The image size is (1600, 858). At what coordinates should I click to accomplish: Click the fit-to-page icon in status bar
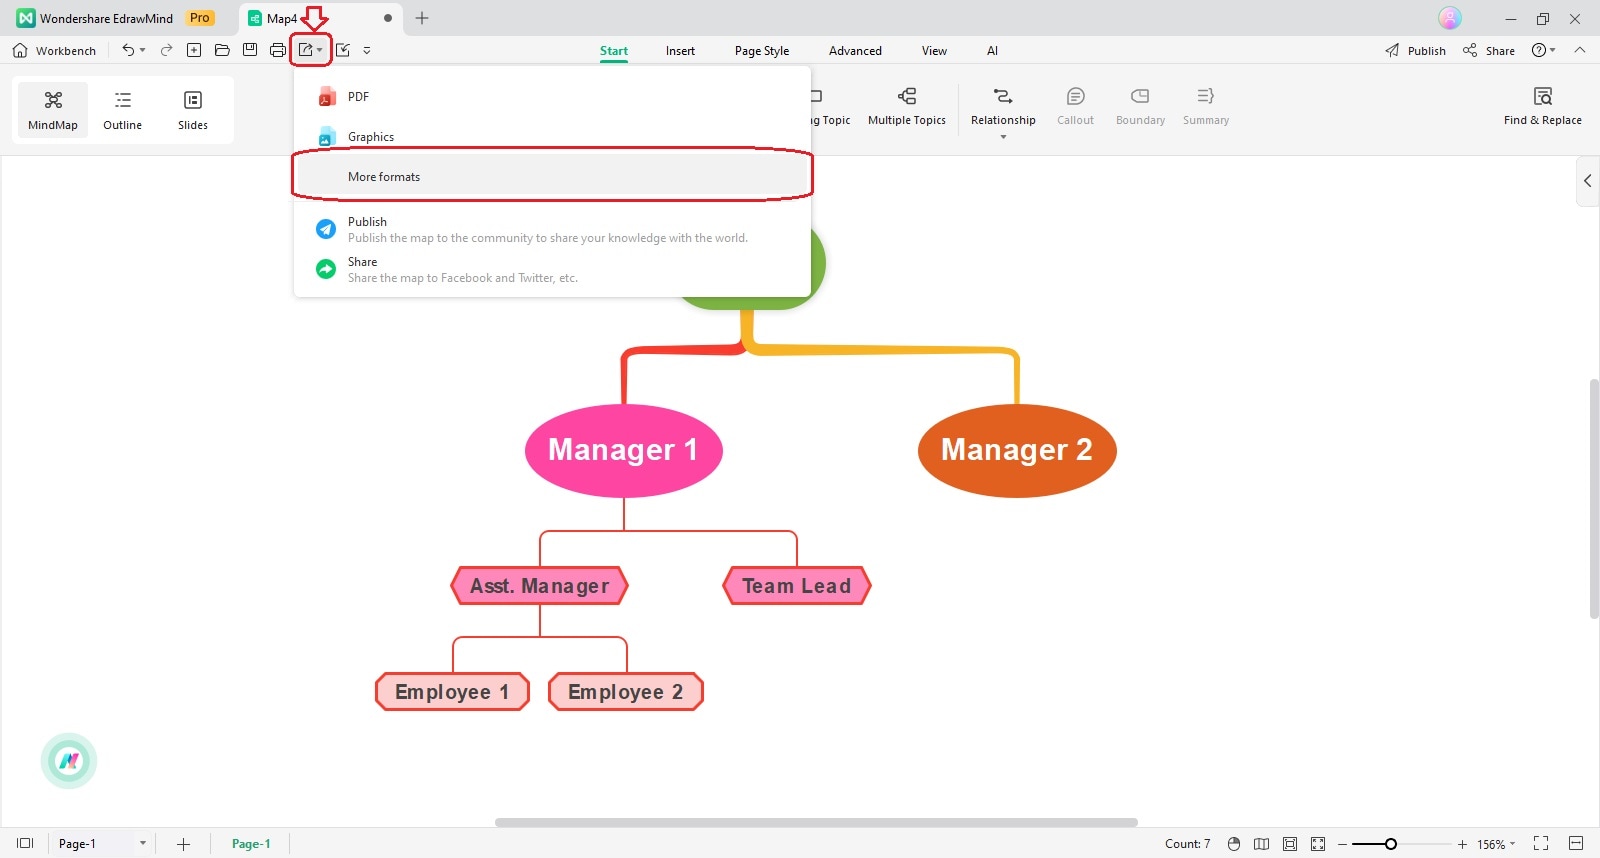pyautogui.click(x=1290, y=844)
